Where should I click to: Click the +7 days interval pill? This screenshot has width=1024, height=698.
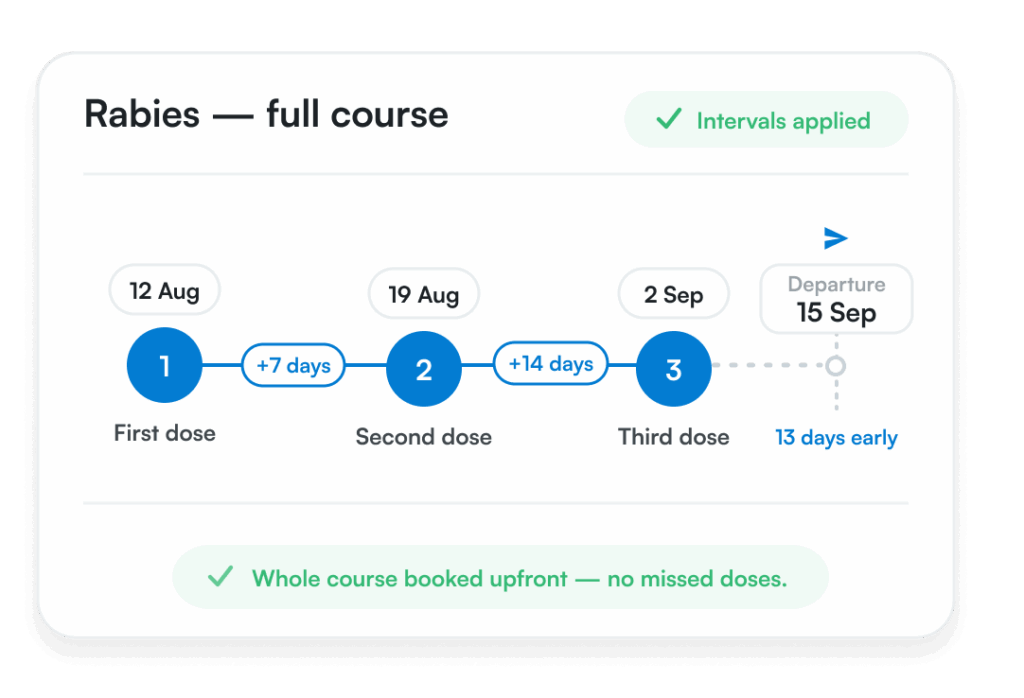point(293,365)
